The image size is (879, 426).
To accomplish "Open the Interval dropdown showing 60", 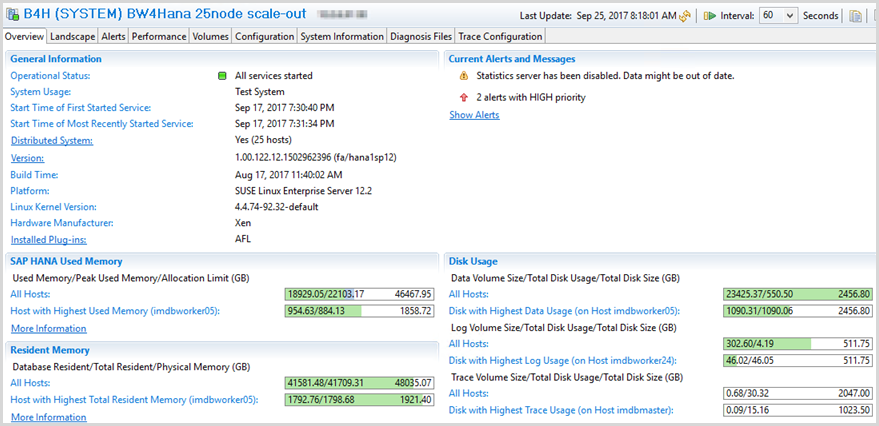I will click(779, 16).
